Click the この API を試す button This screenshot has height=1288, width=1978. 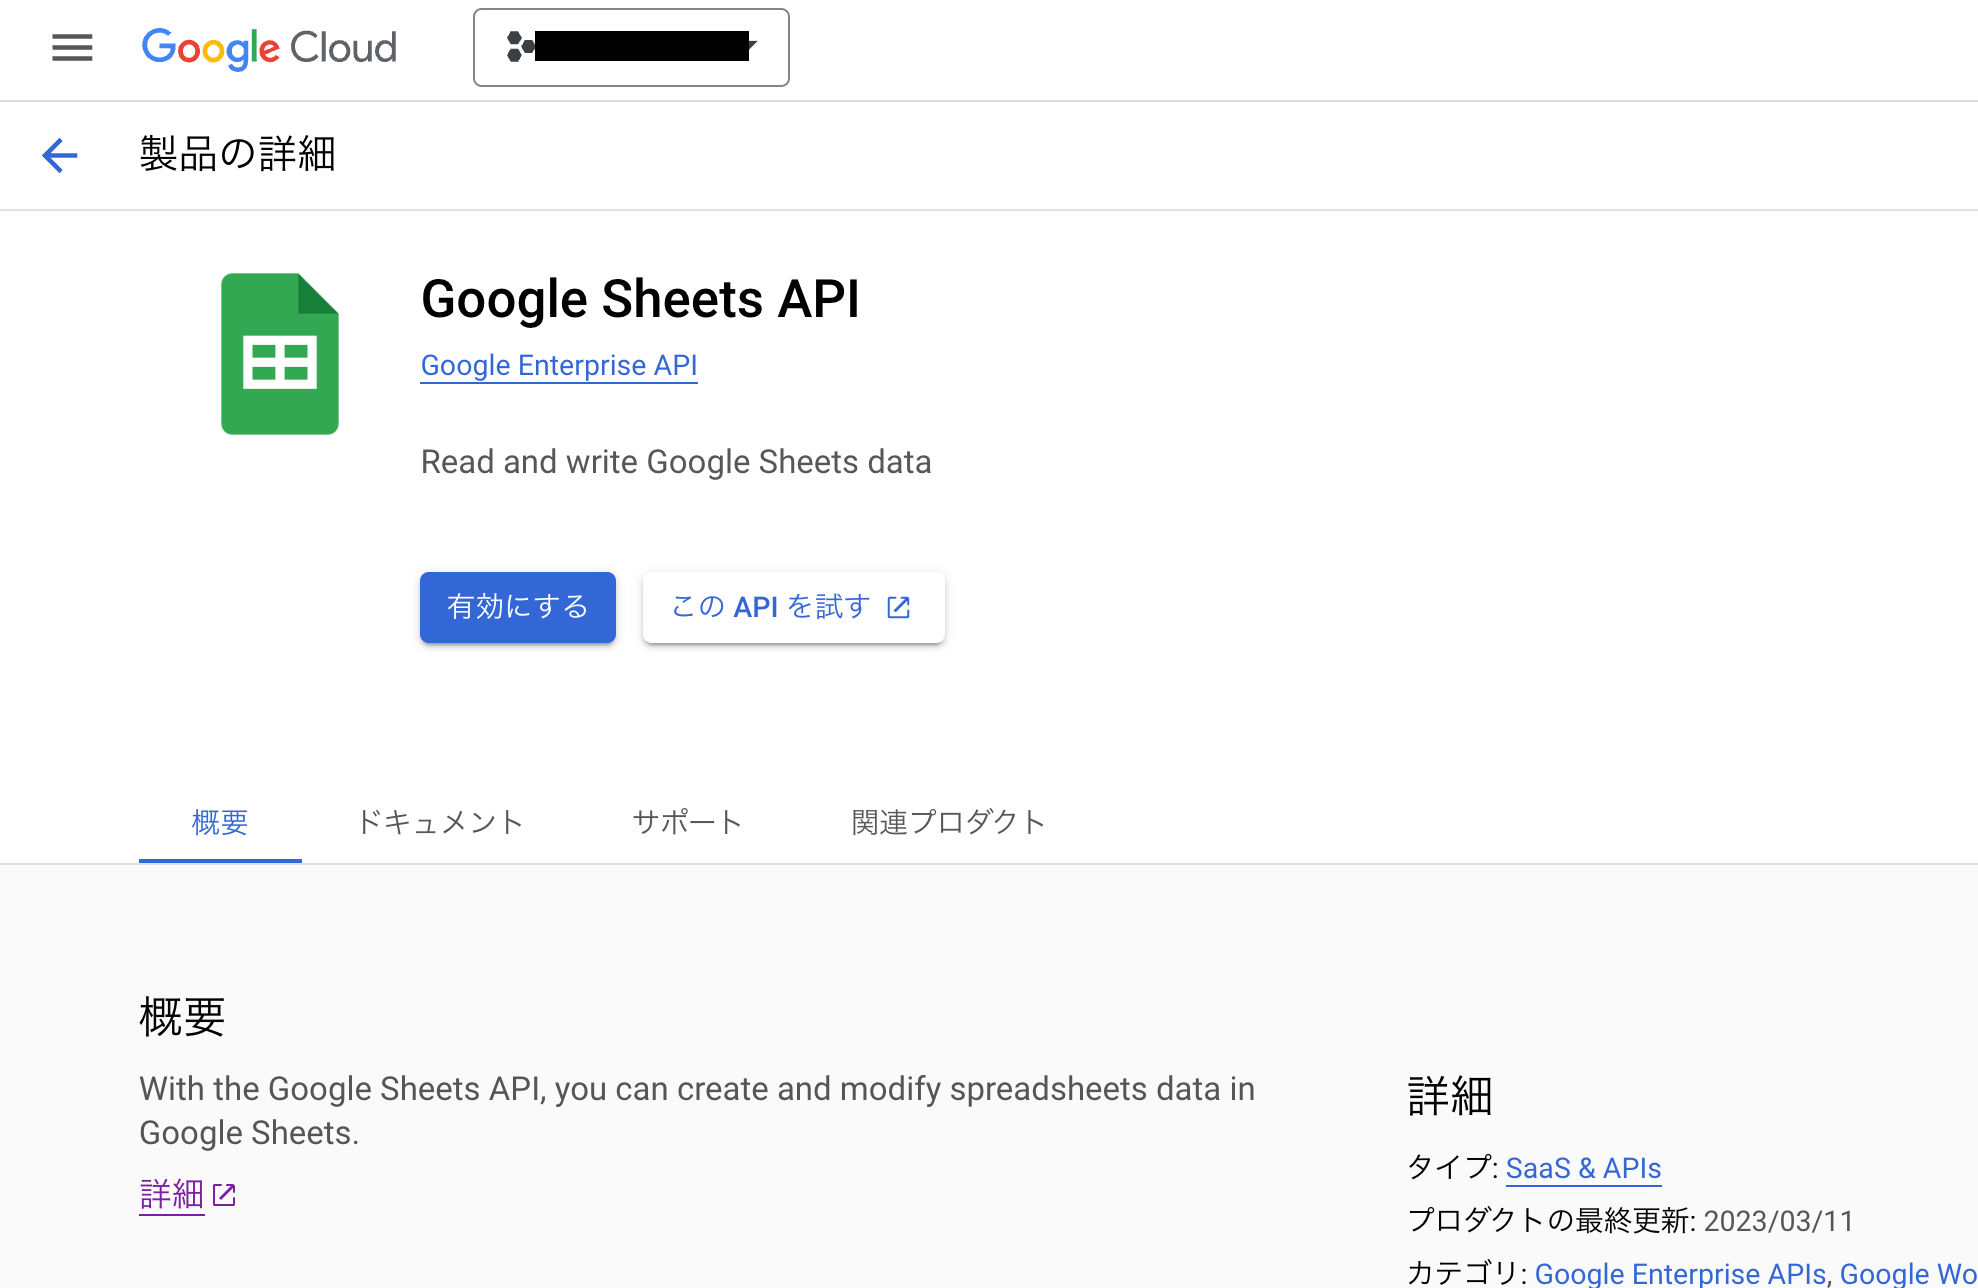coord(794,607)
